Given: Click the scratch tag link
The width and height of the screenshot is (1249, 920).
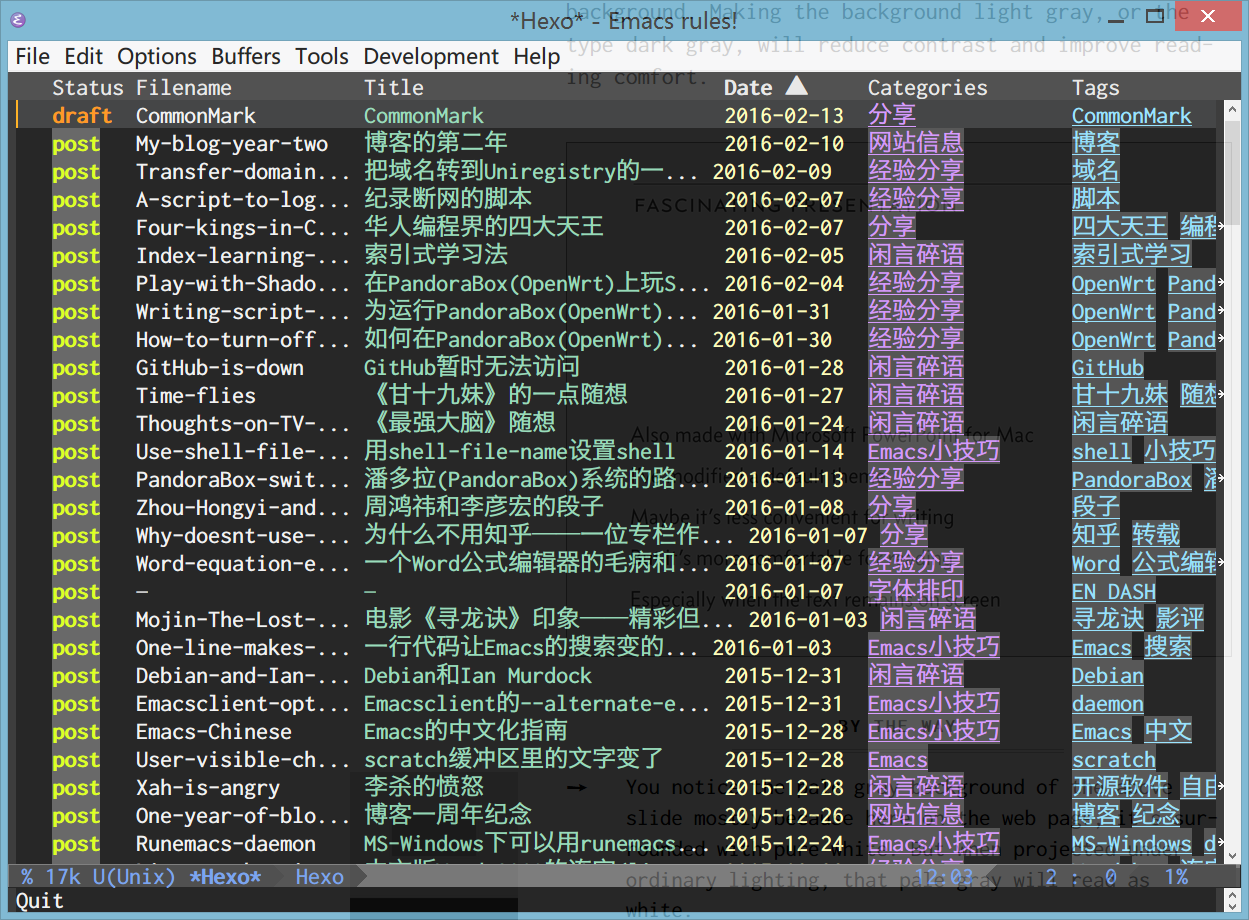Looking at the screenshot, I should [x=1114, y=760].
